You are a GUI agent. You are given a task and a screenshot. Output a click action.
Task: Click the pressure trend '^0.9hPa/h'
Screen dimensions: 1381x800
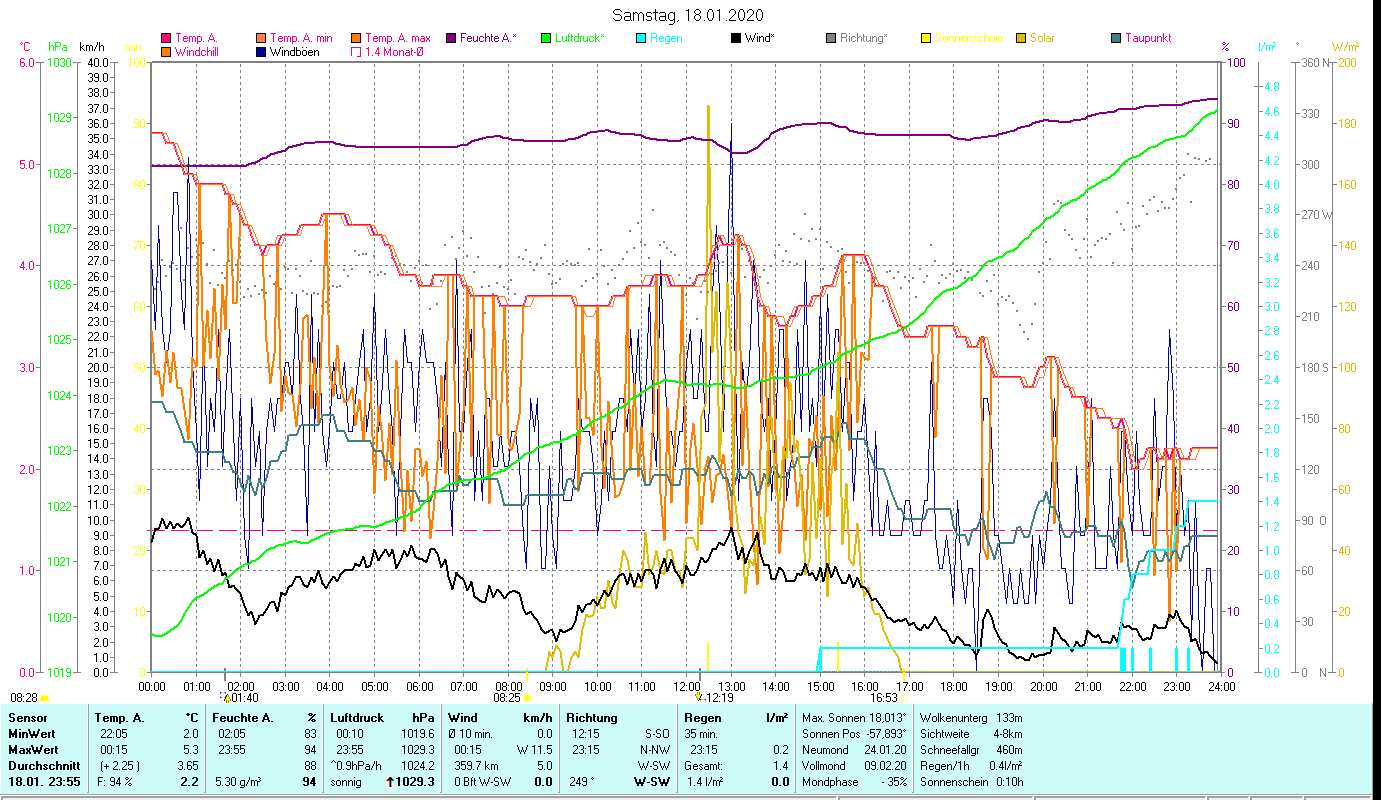point(358,766)
